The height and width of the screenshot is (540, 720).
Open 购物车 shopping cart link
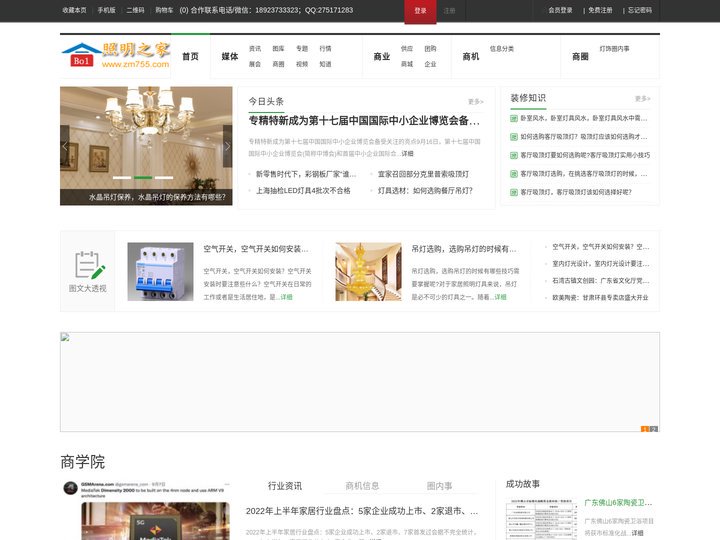pos(164,10)
